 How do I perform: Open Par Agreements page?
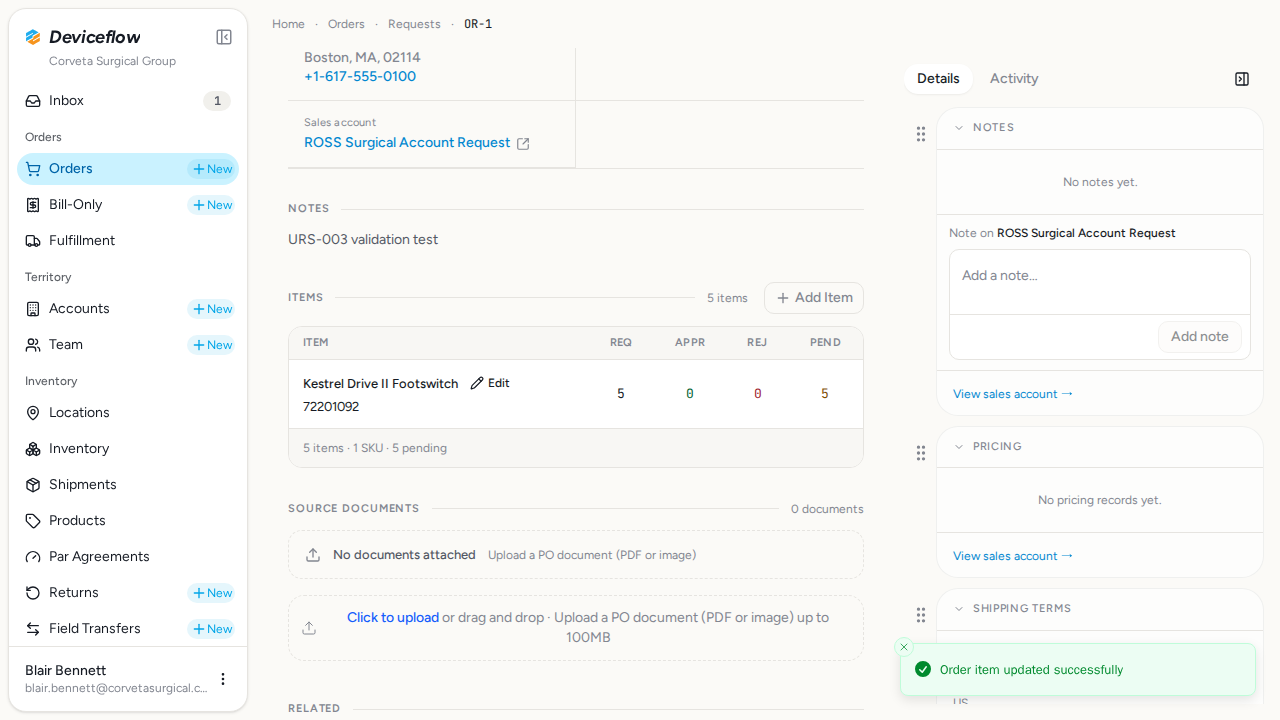click(x=128, y=557)
